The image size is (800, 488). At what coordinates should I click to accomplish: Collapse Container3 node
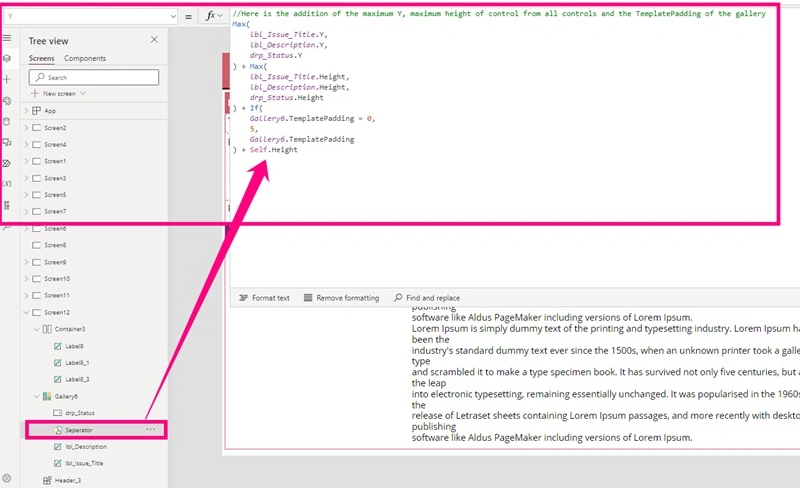[36, 329]
